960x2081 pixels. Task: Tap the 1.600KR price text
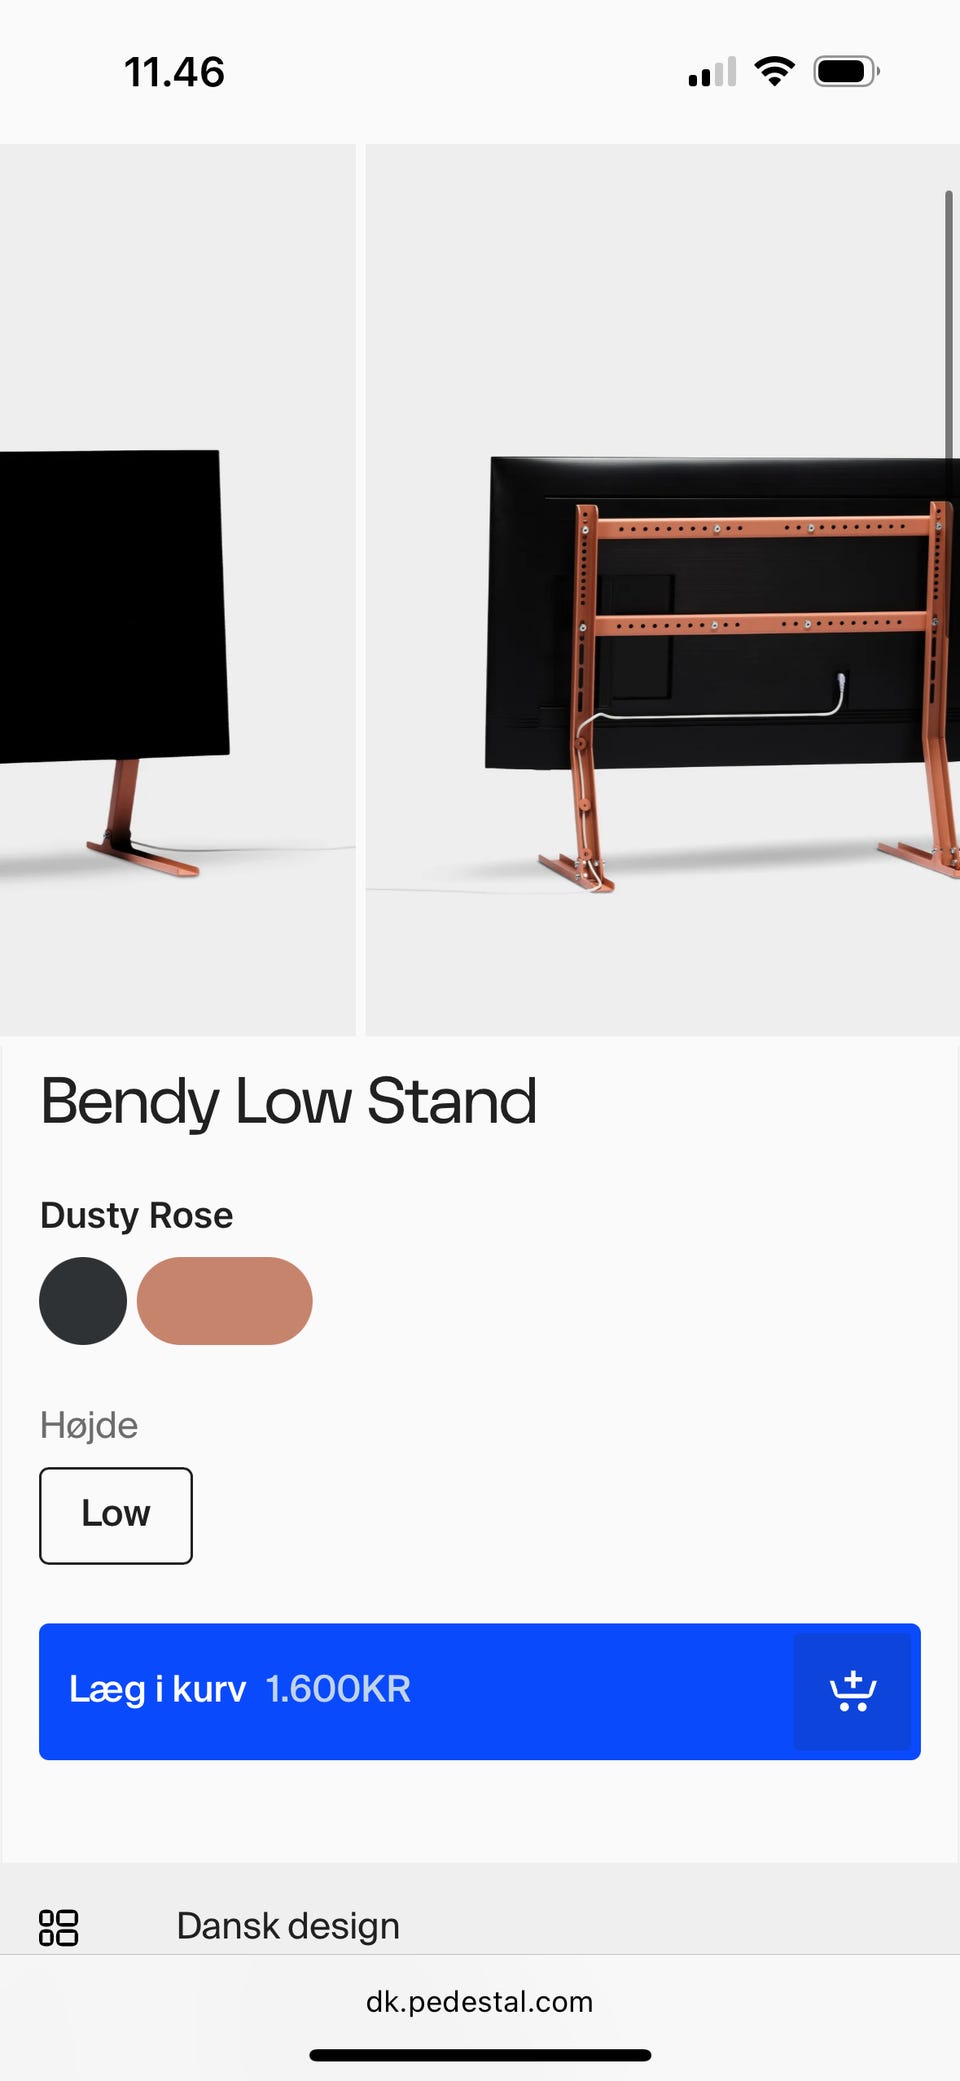click(x=338, y=1689)
